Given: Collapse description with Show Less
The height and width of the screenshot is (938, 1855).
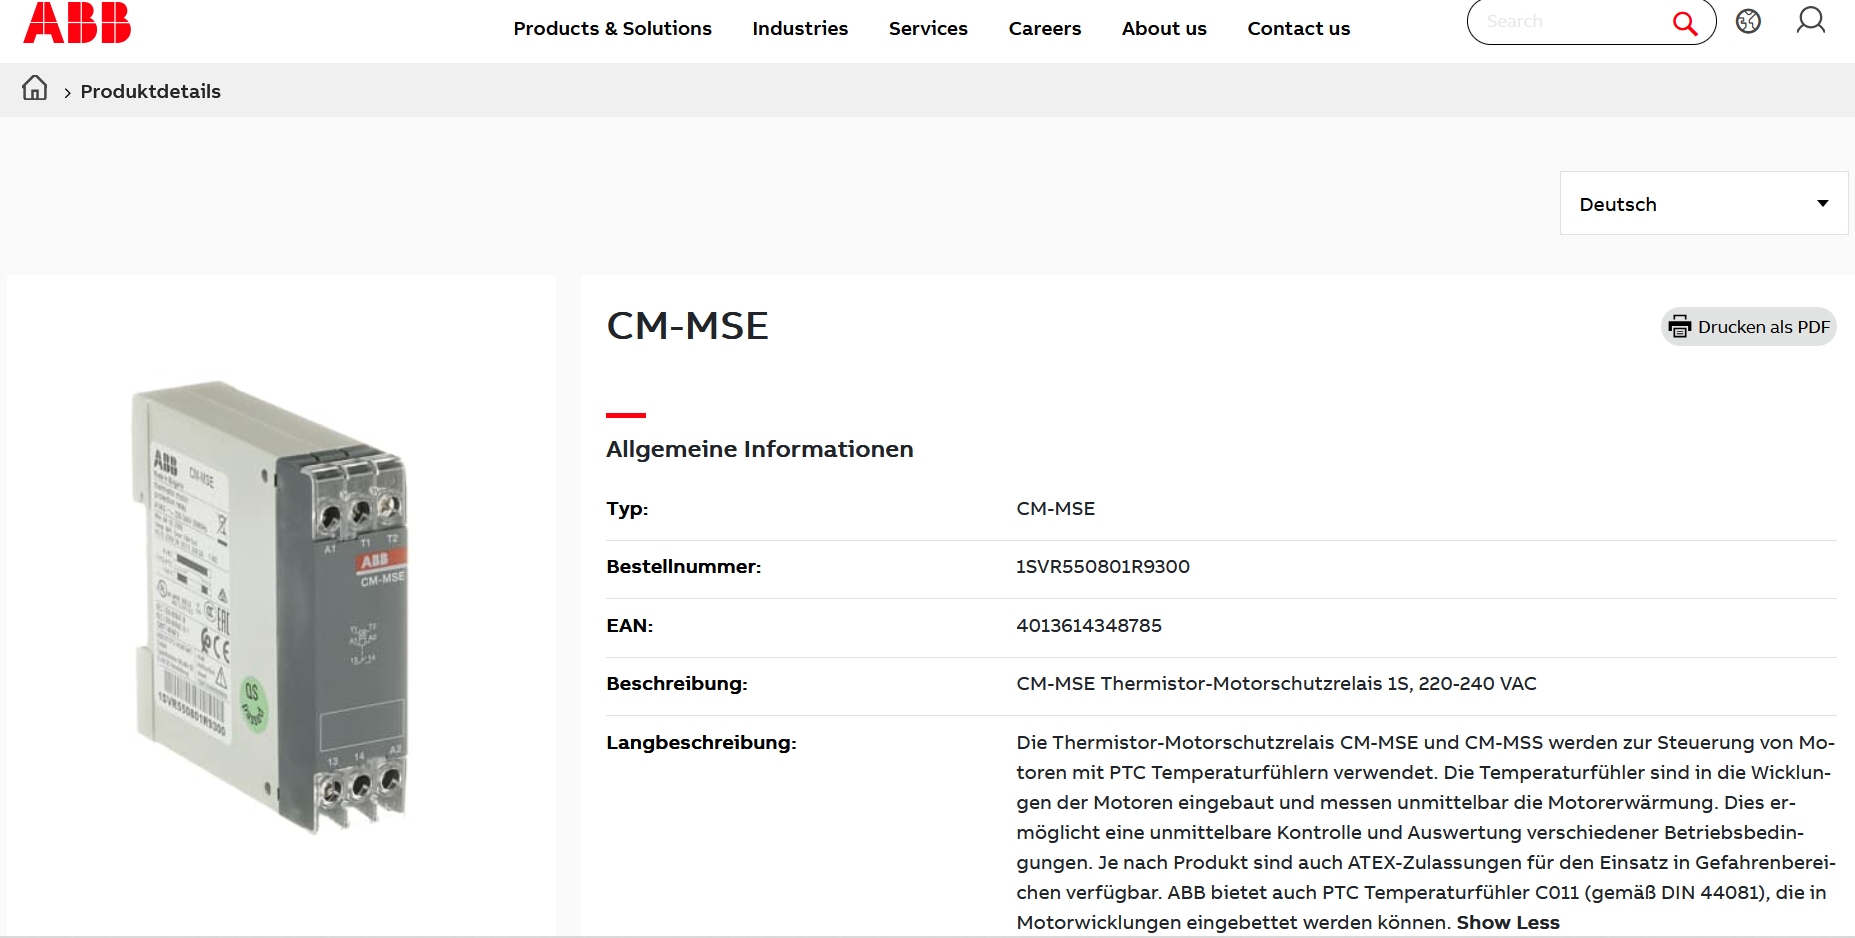Looking at the screenshot, I should (1508, 922).
